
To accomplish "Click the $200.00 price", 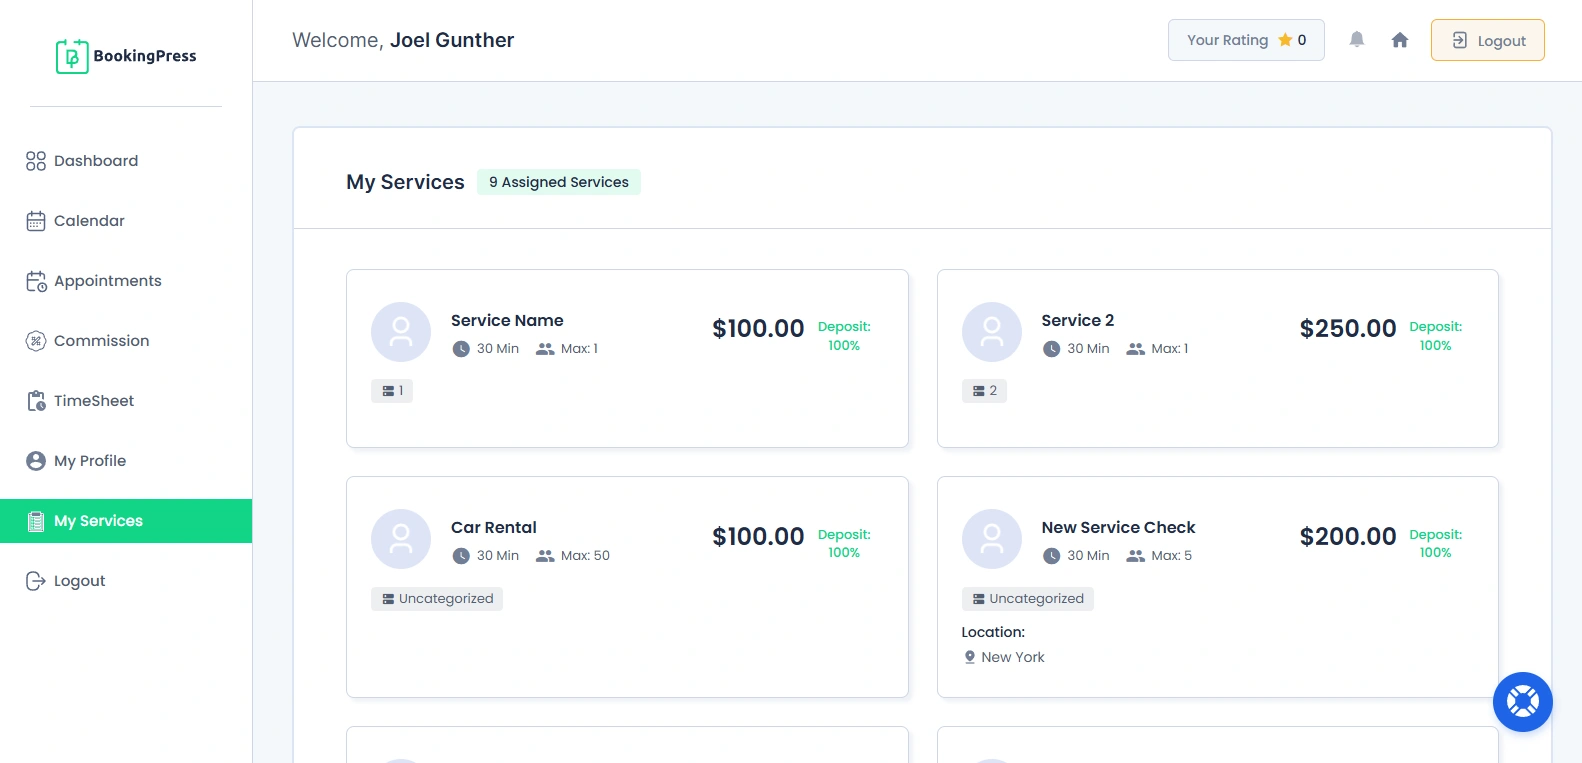I will [1348, 537].
